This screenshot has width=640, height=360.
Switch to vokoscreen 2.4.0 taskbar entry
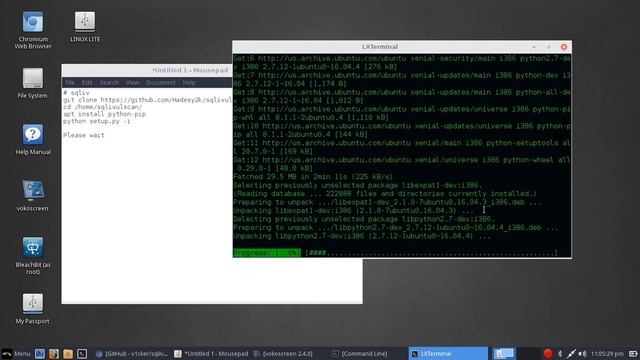point(282,353)
